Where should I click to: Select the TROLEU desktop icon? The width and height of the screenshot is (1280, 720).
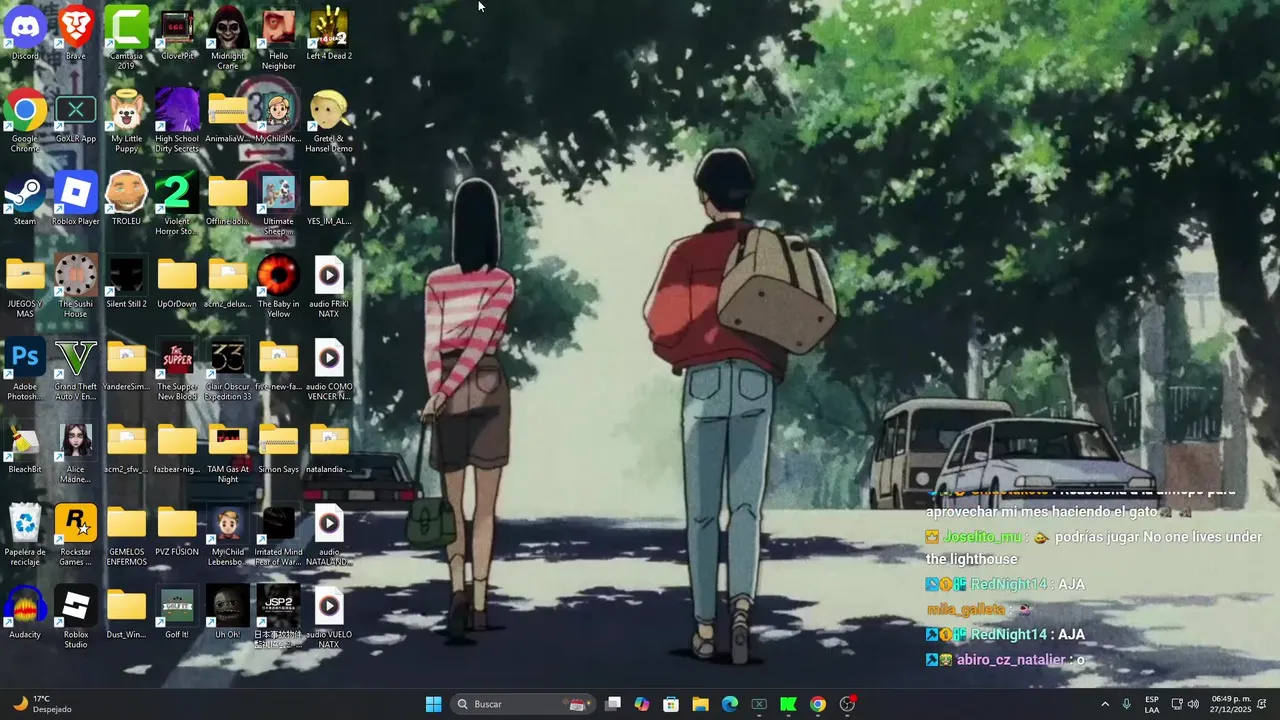(x=126, y=199)
